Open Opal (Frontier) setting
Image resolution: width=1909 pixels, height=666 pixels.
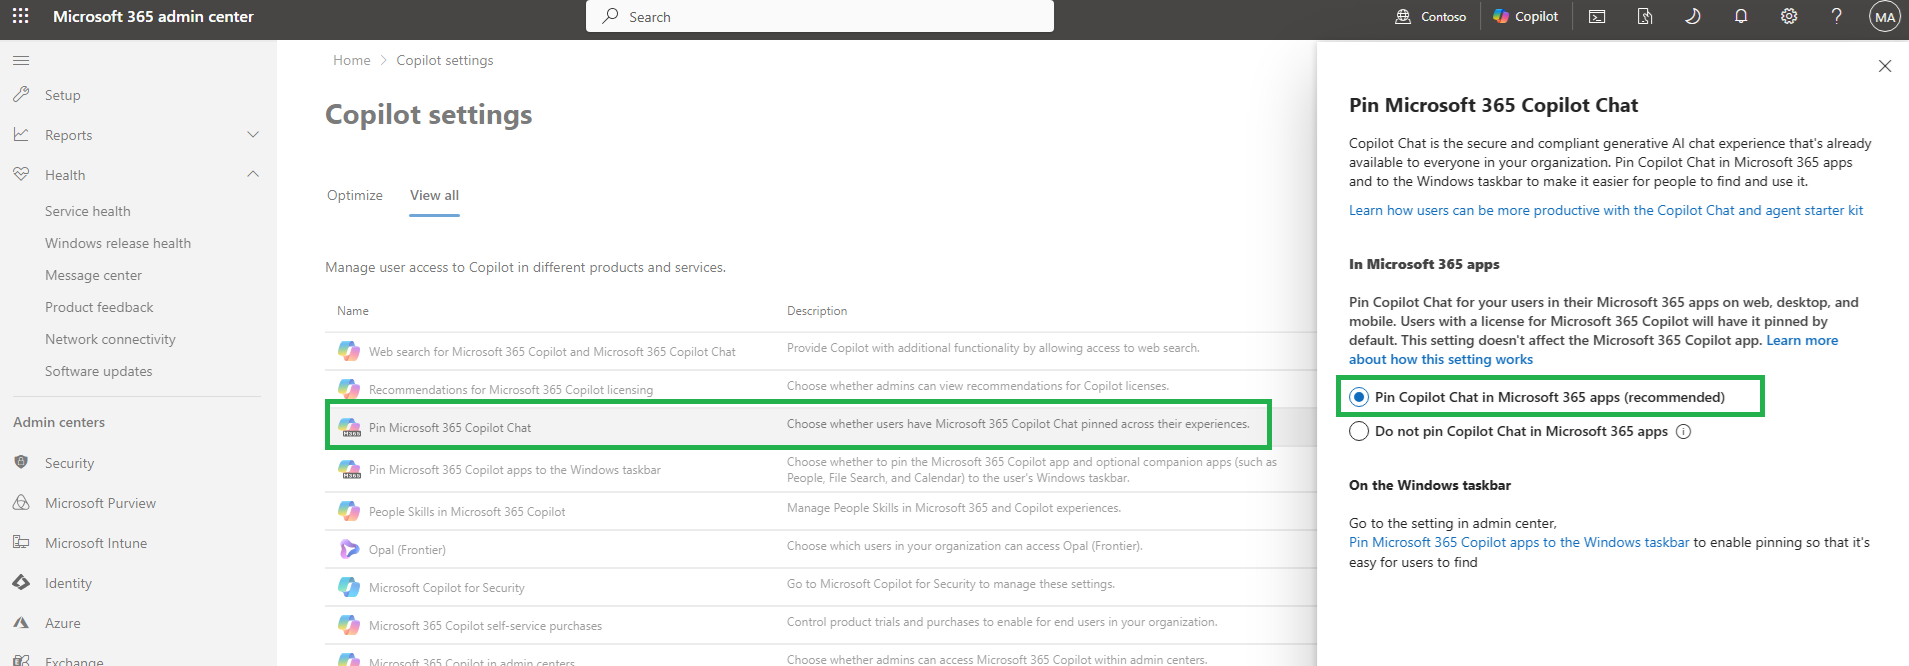click(407, 550)
